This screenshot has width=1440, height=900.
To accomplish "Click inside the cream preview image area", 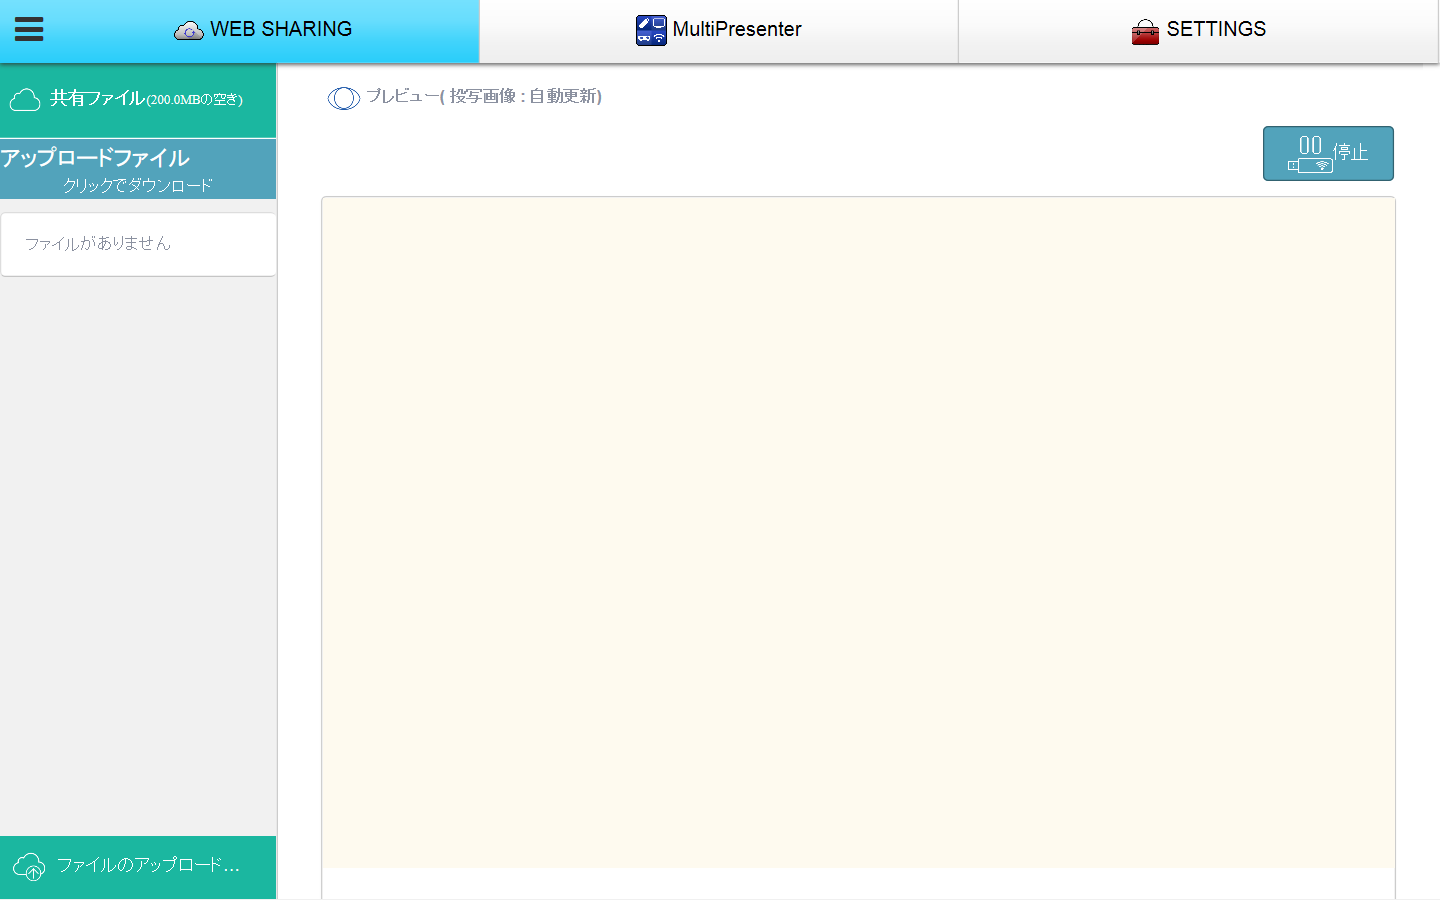I will (858, 532).
